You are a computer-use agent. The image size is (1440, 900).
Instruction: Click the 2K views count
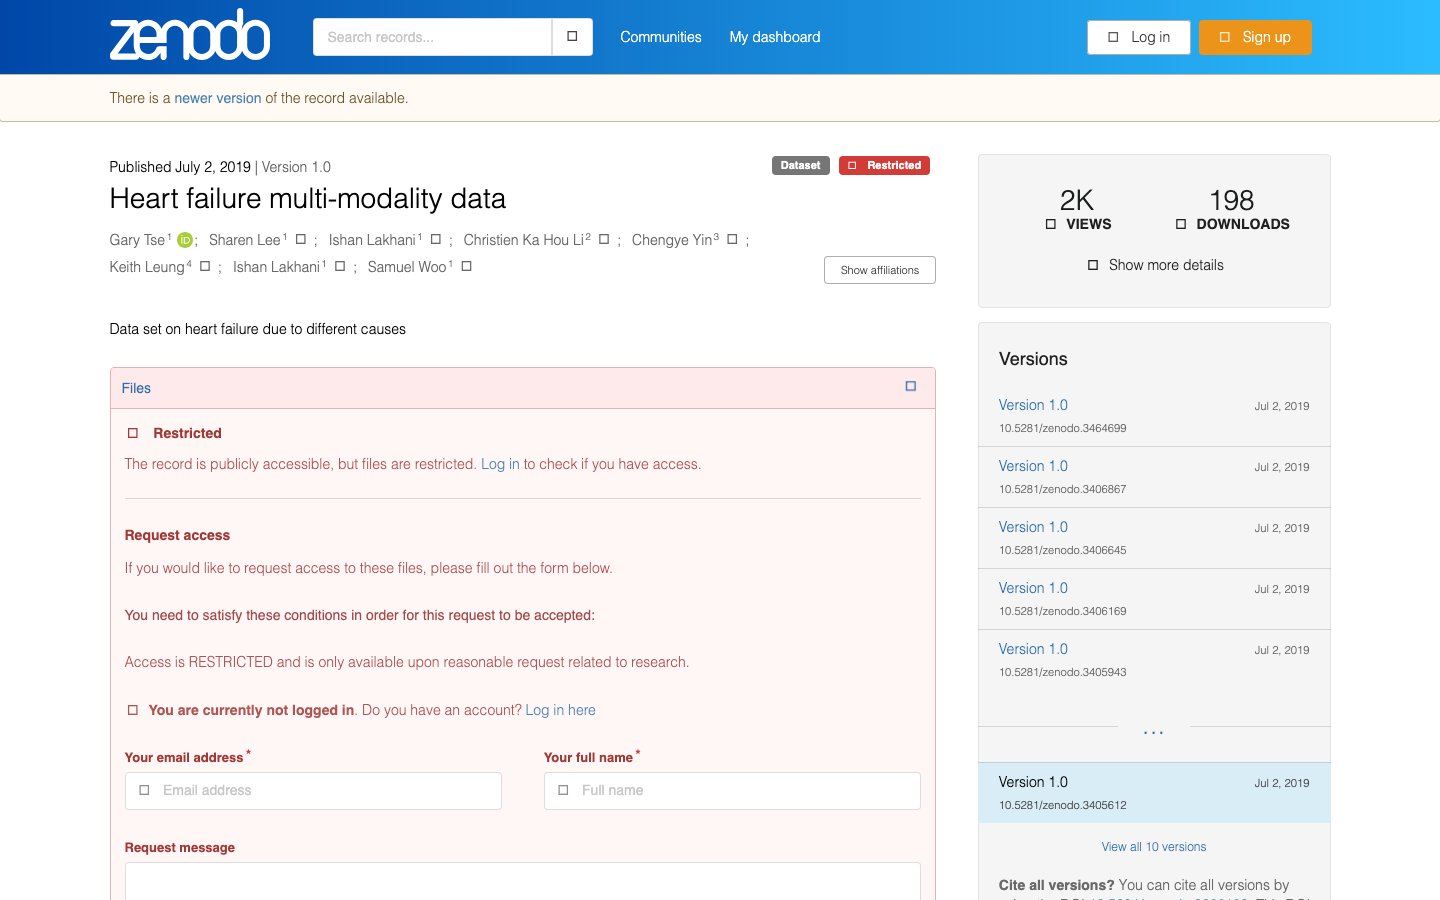tap(1077, 200)
